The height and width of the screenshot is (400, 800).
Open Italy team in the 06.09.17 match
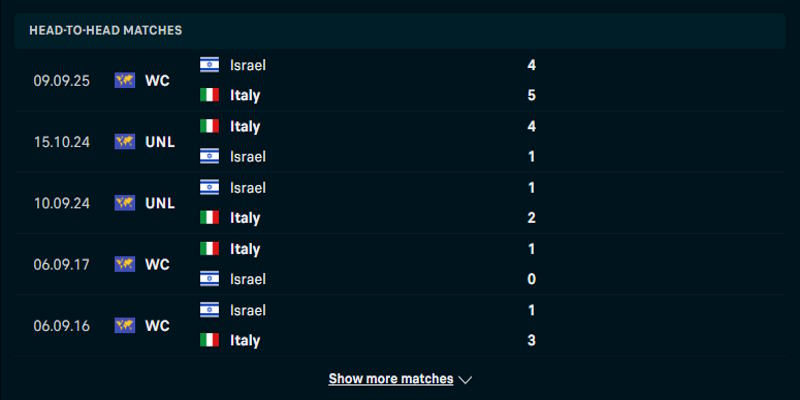click(245, 249)
